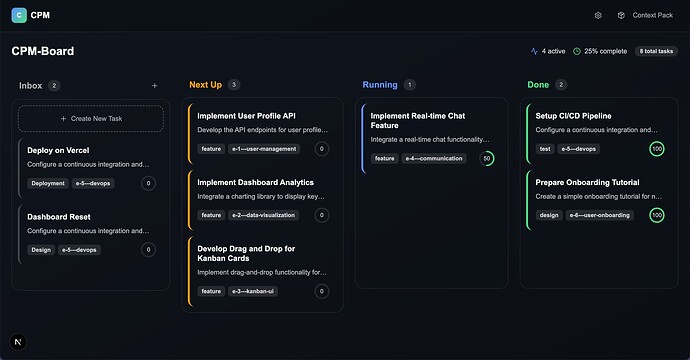690x360 pixels.
Task: Select the Done column header
Action: (538, 84)
